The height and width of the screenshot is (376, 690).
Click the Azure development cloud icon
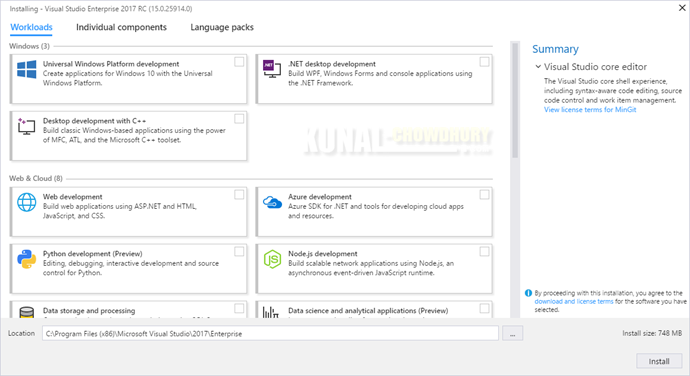(x=272, y=202)
